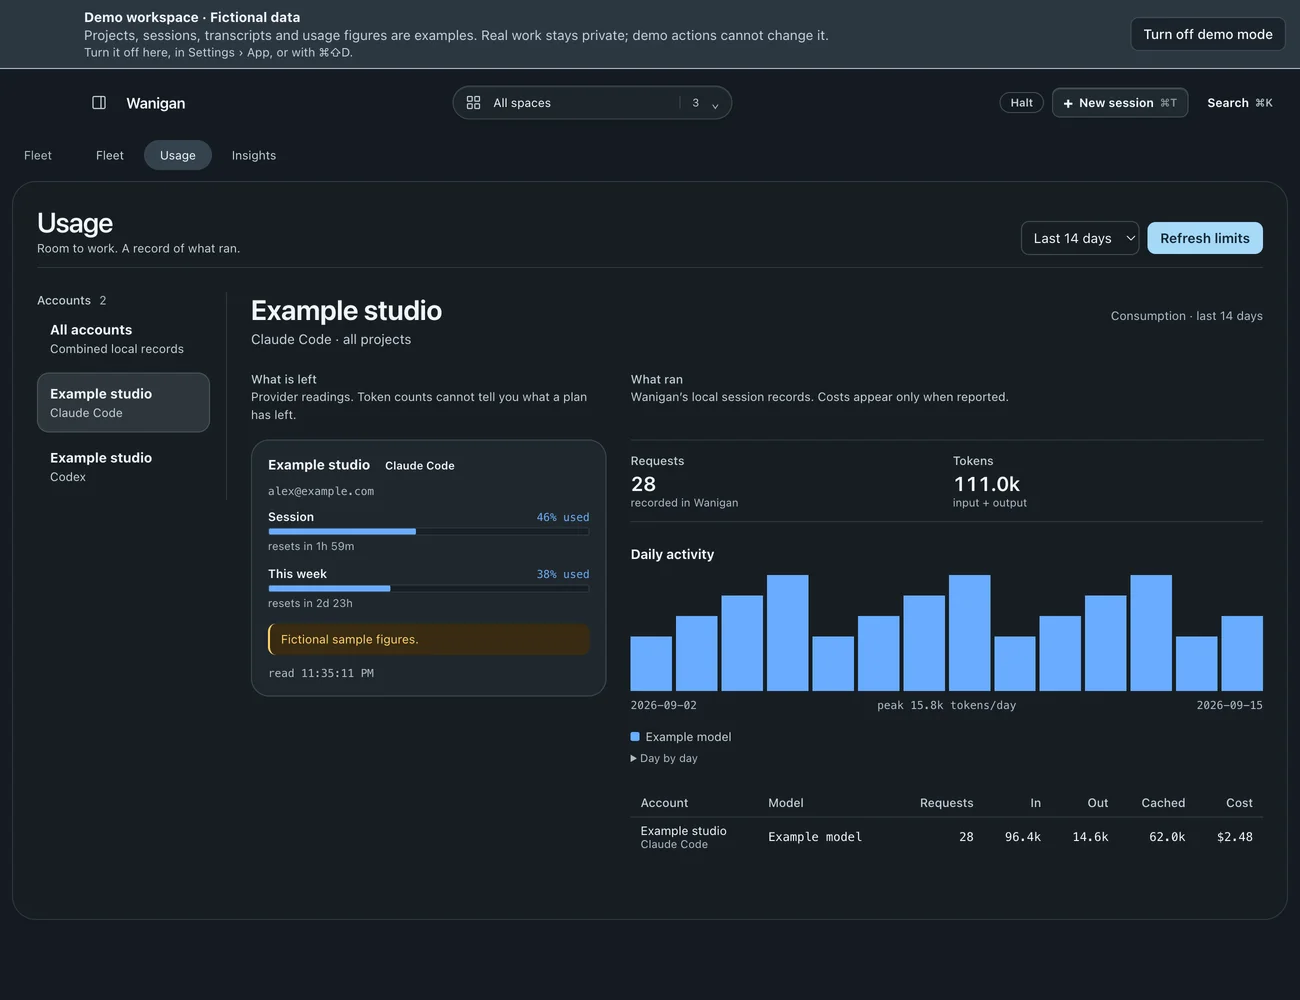Open Search with the ⌘K button
This screenshot has width=1300, height=1000.
pos(1240,103)
